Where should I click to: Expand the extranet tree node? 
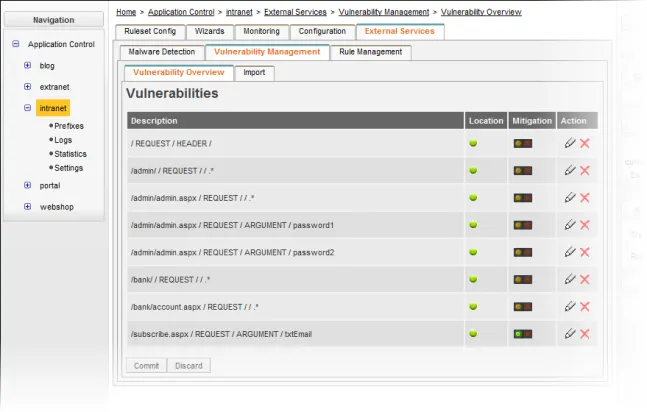point(27,87)
